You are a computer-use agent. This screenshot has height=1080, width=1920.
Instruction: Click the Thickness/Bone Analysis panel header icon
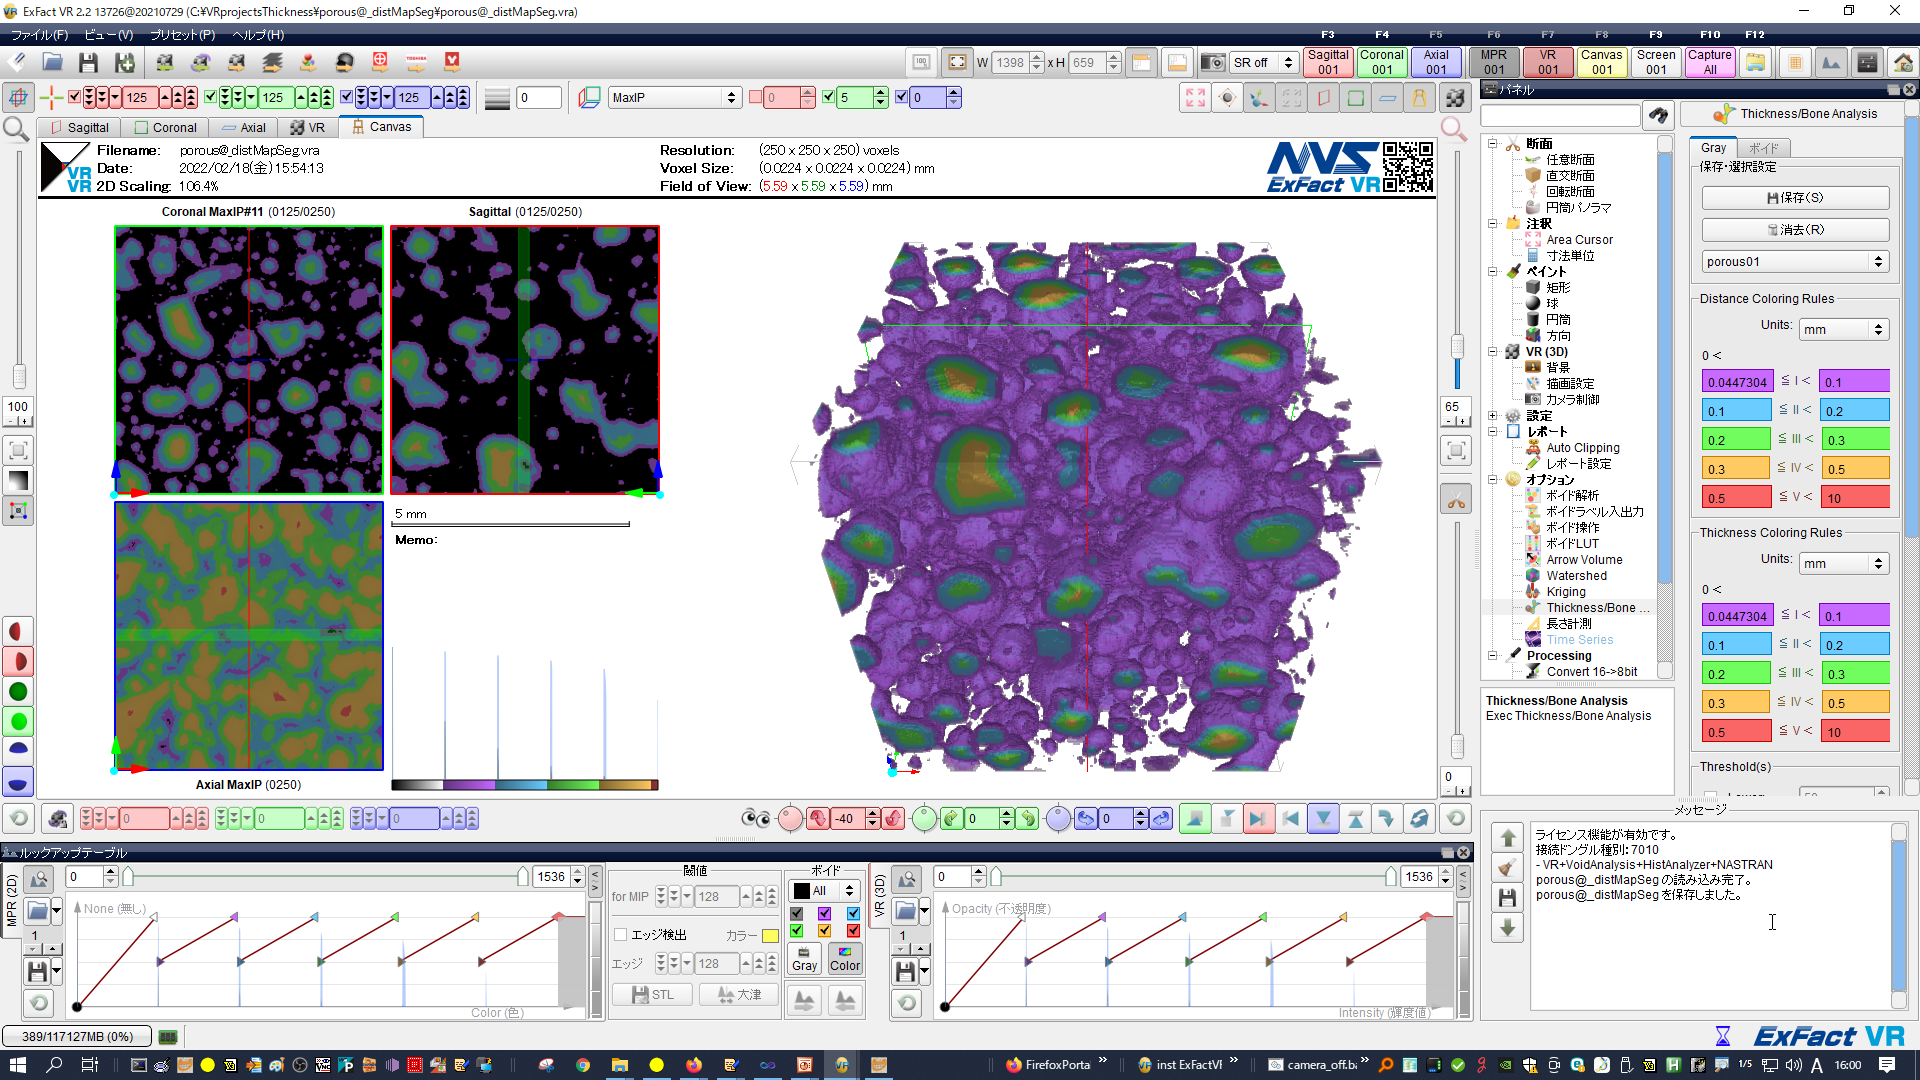(1723, 114)
